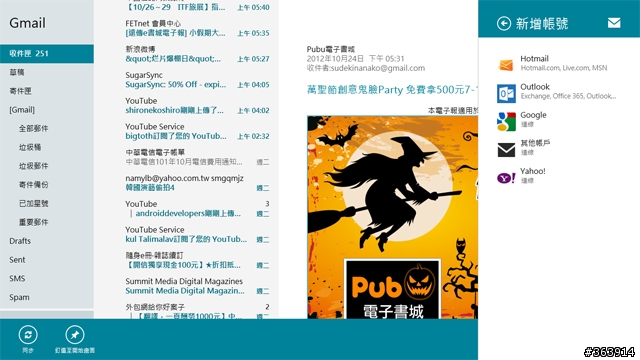Open the FETnet 會員中心 email

click(x=197, y=28)
